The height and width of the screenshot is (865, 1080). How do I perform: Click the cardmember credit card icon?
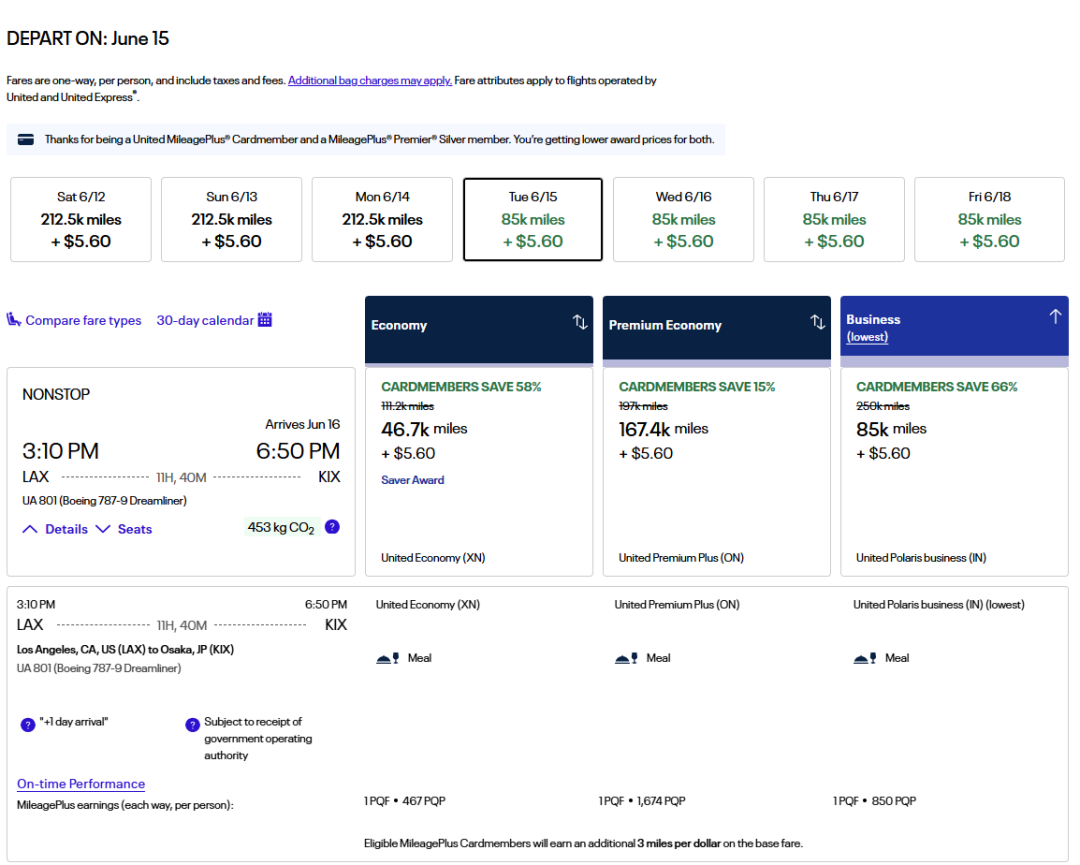pyautogui.click(x=25, y=139)
